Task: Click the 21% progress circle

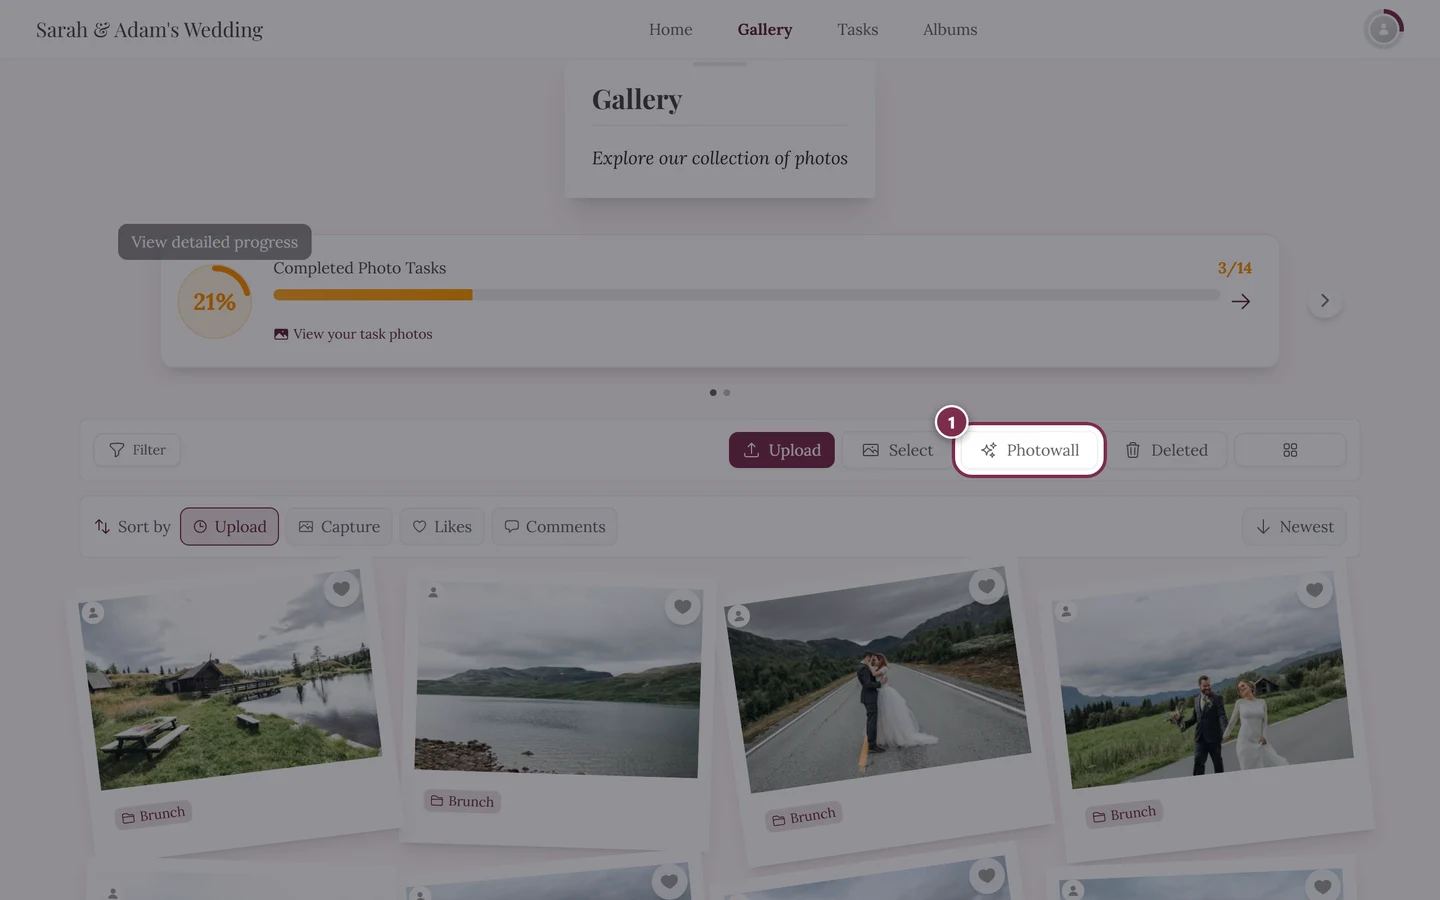Action: 214,301
